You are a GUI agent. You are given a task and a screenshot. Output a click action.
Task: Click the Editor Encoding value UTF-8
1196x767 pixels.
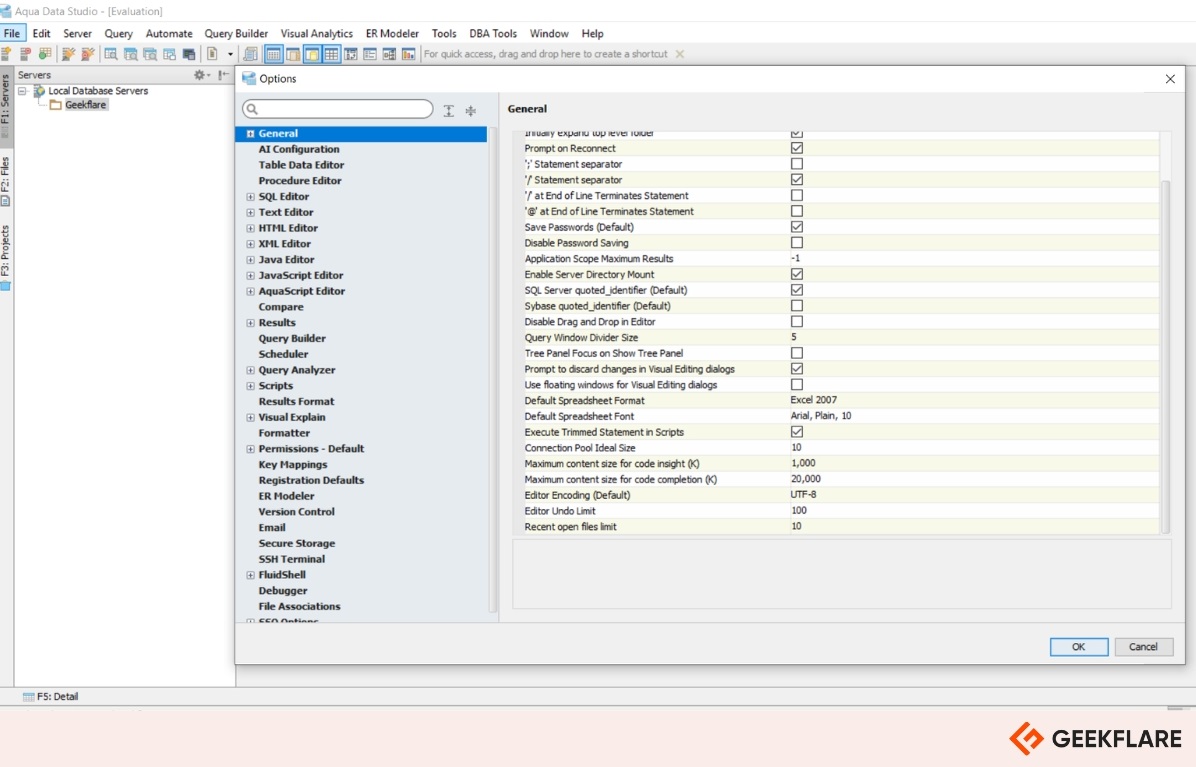pos(803,495)
